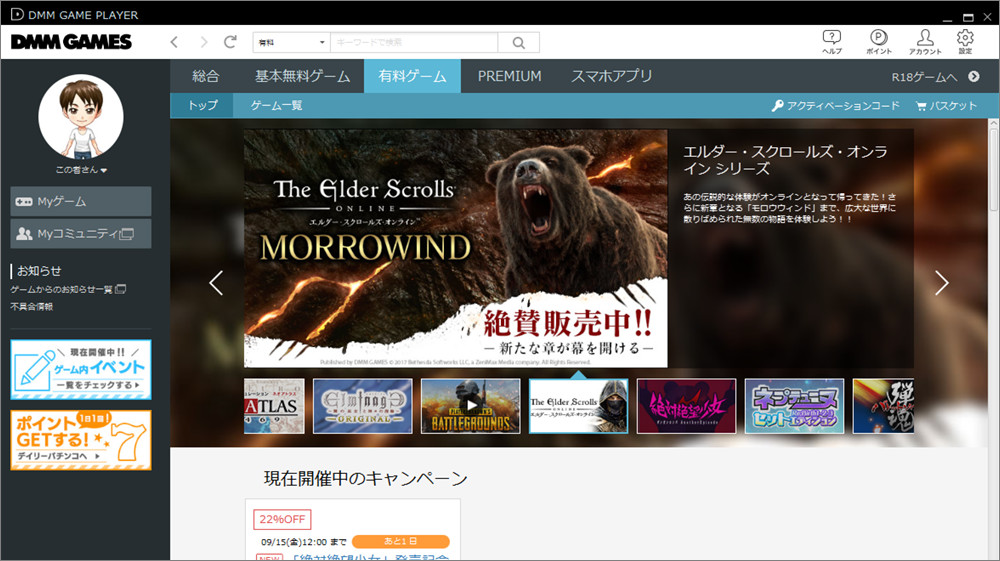The width and height of the screenshot is (1000, 561).
Task: Open the Settings (設定) gear icon
Action: point(965,41)
